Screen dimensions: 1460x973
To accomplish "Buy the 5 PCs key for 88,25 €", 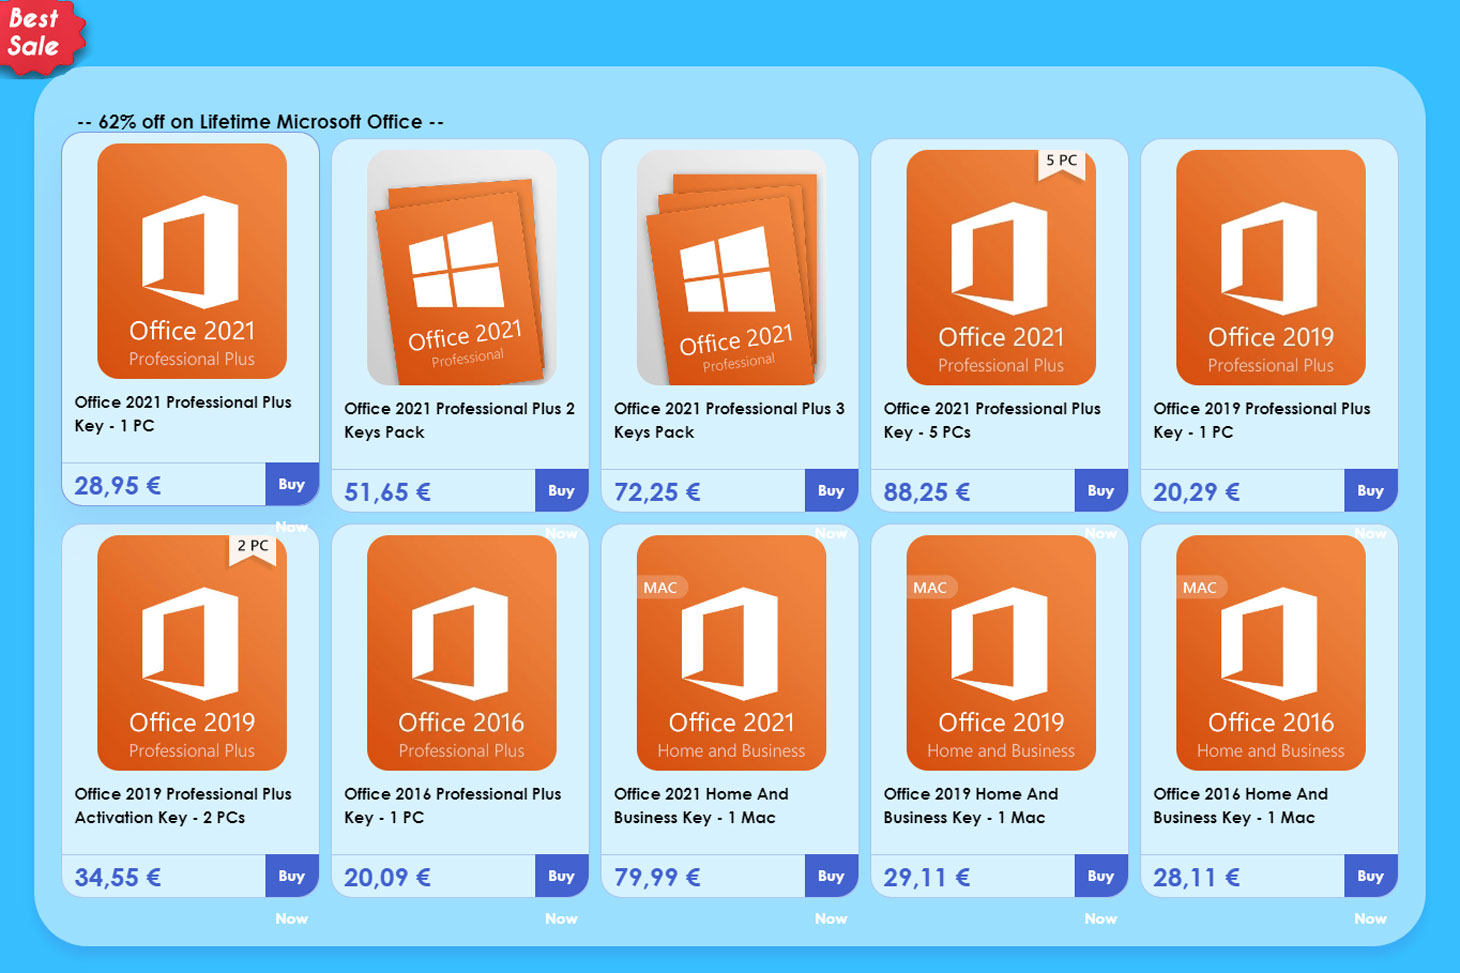I will tap(1101, 490).
